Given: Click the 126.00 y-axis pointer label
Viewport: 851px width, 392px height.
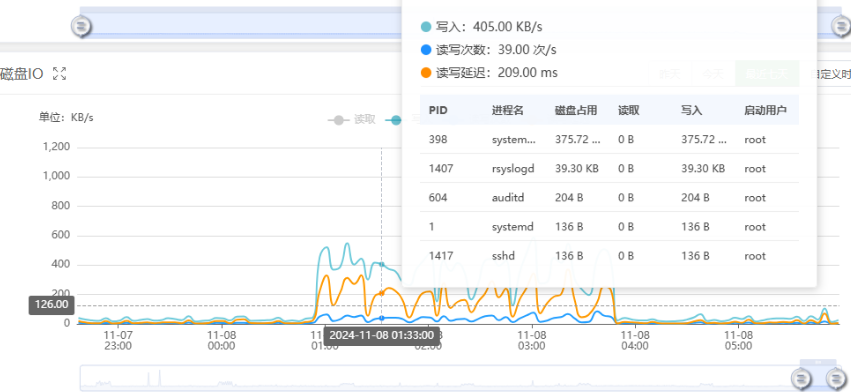Looking at the screenshot, I should (51, 305).
